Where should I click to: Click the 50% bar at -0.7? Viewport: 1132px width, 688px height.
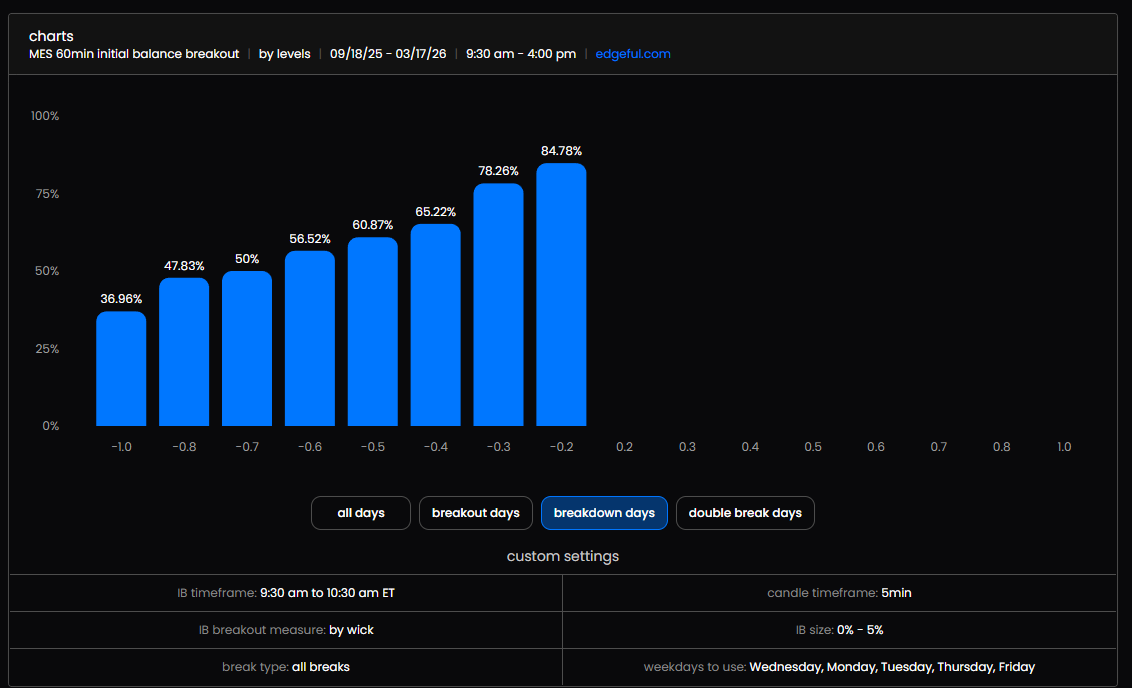pos(247,349)
